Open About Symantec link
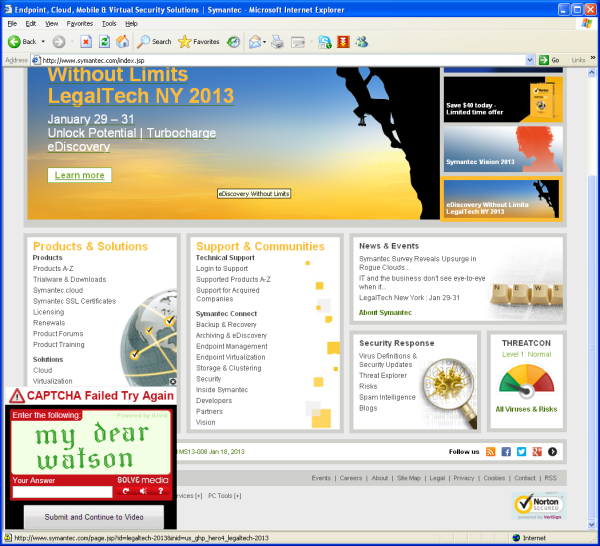The width and height of the screenshot is (600, 546). tap(385, 313)
